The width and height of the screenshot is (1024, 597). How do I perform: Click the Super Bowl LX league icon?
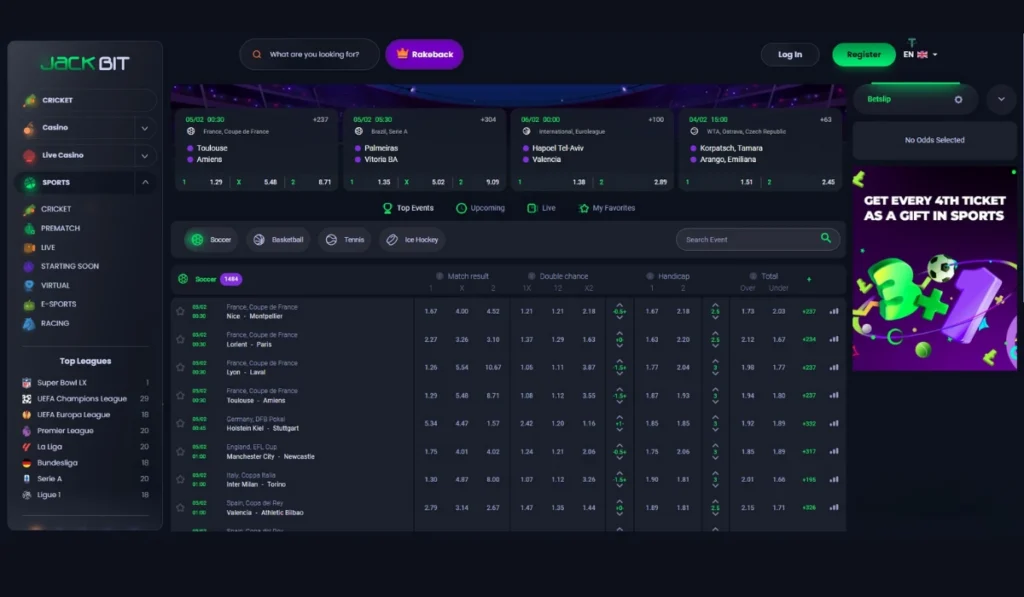pos(27,383)
